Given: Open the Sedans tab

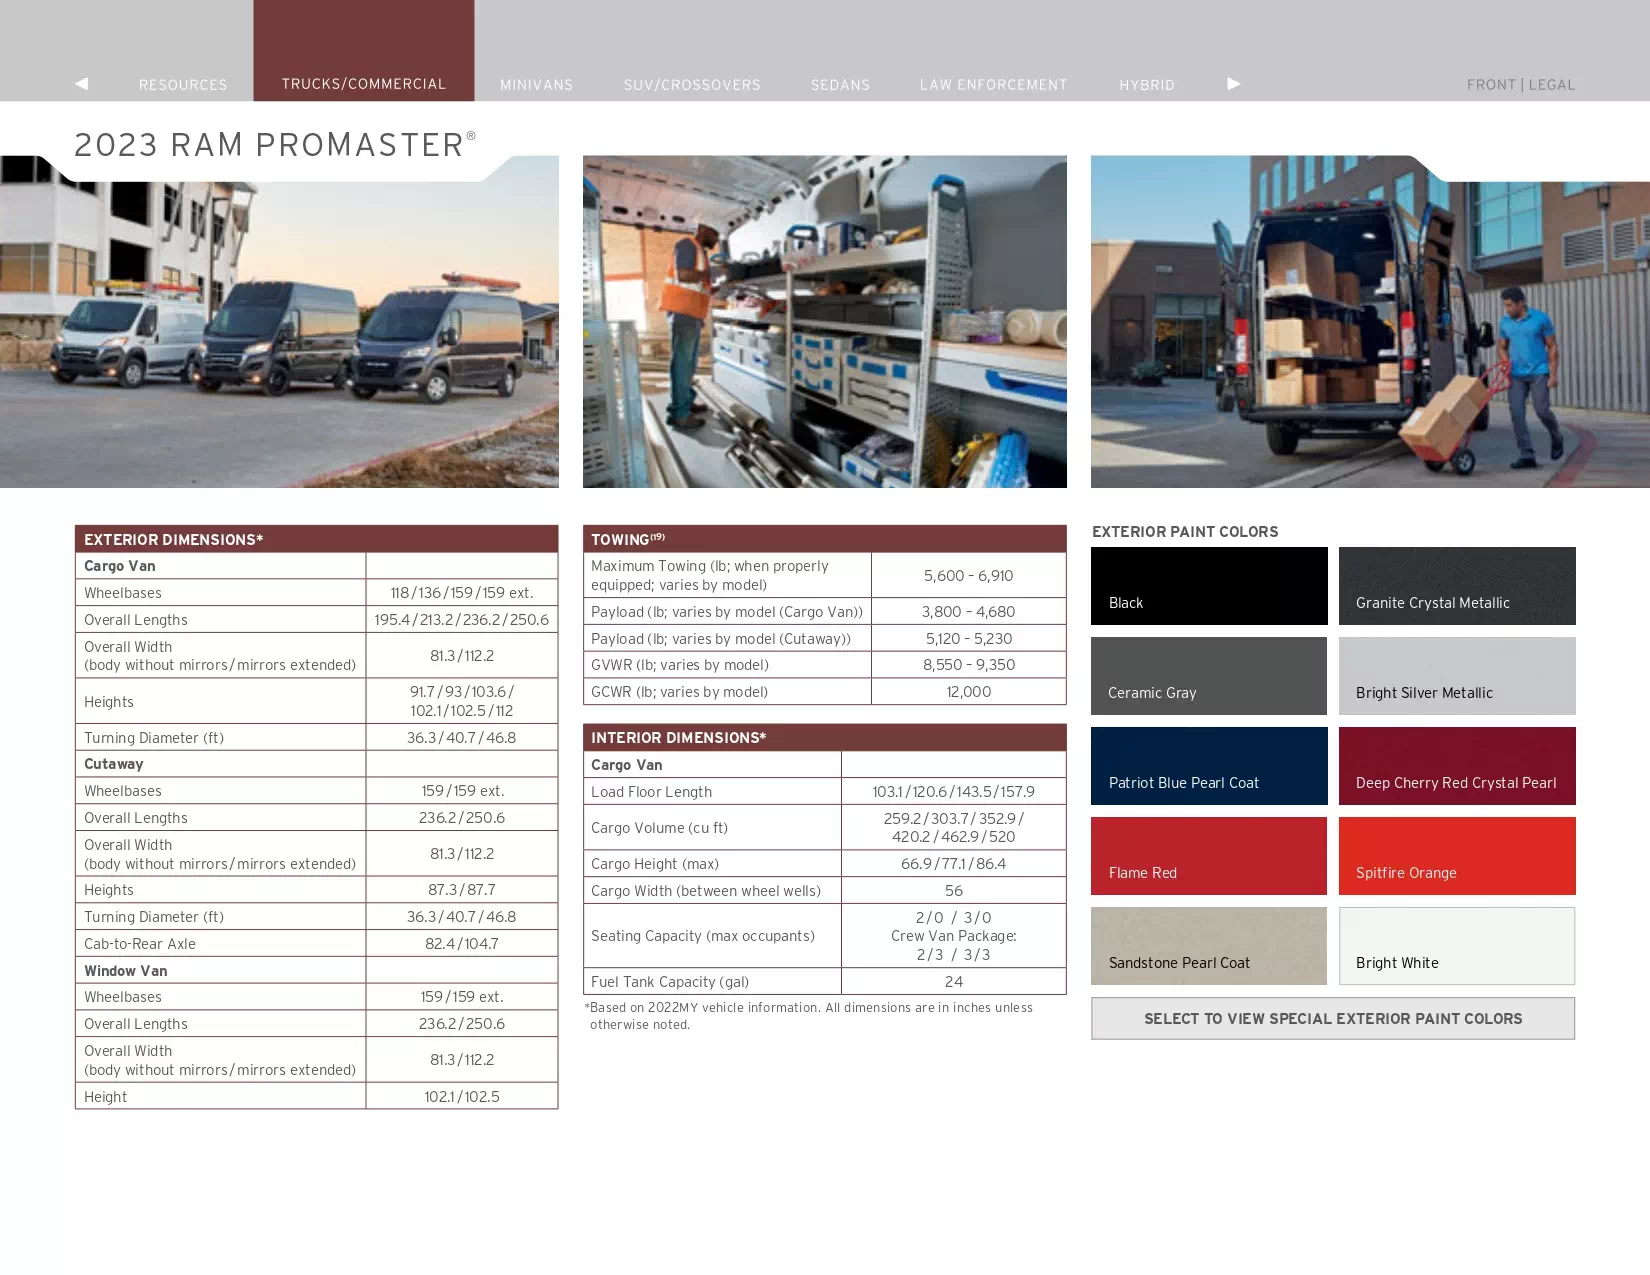Looking at the screenshot, I should [x=841, y=85].
